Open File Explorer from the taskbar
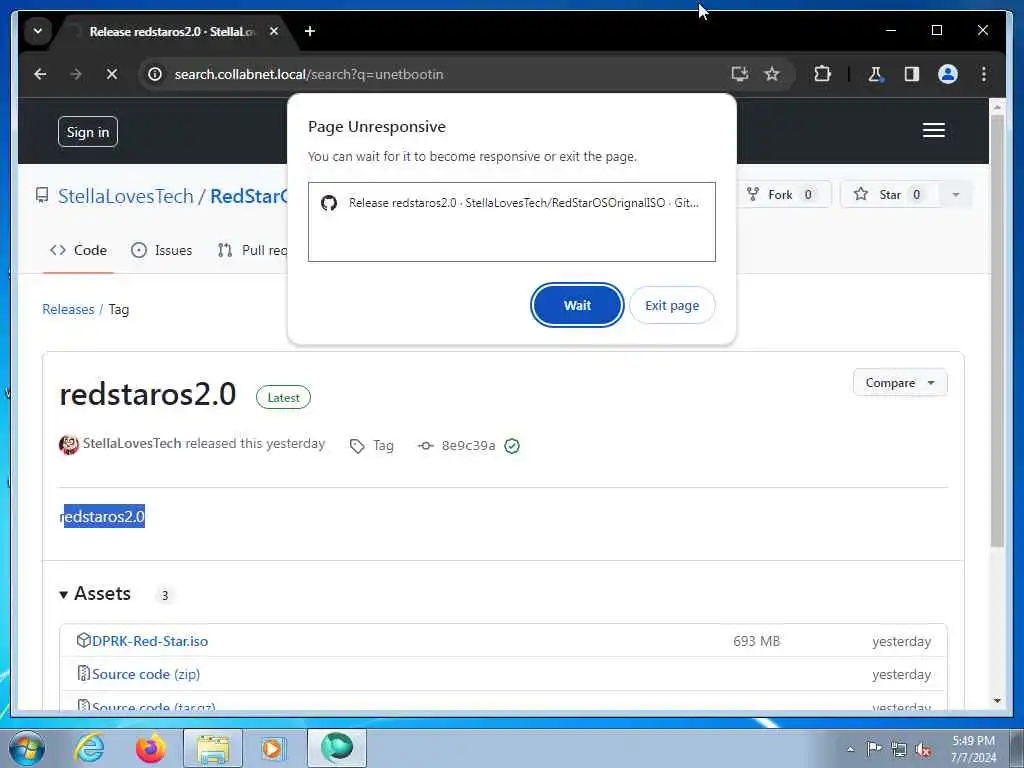This screenshot has height=768, width=1024. 213,748
